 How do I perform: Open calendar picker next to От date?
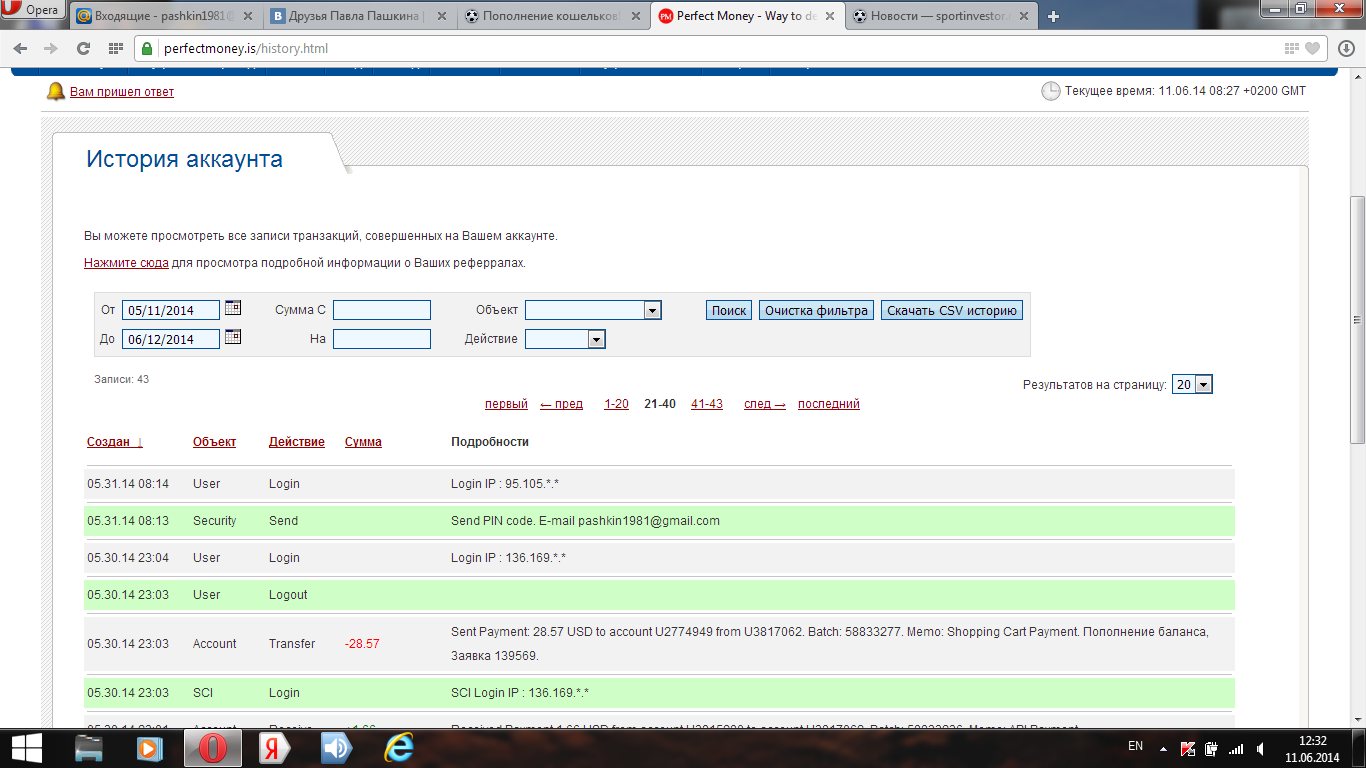pos(233,308)
